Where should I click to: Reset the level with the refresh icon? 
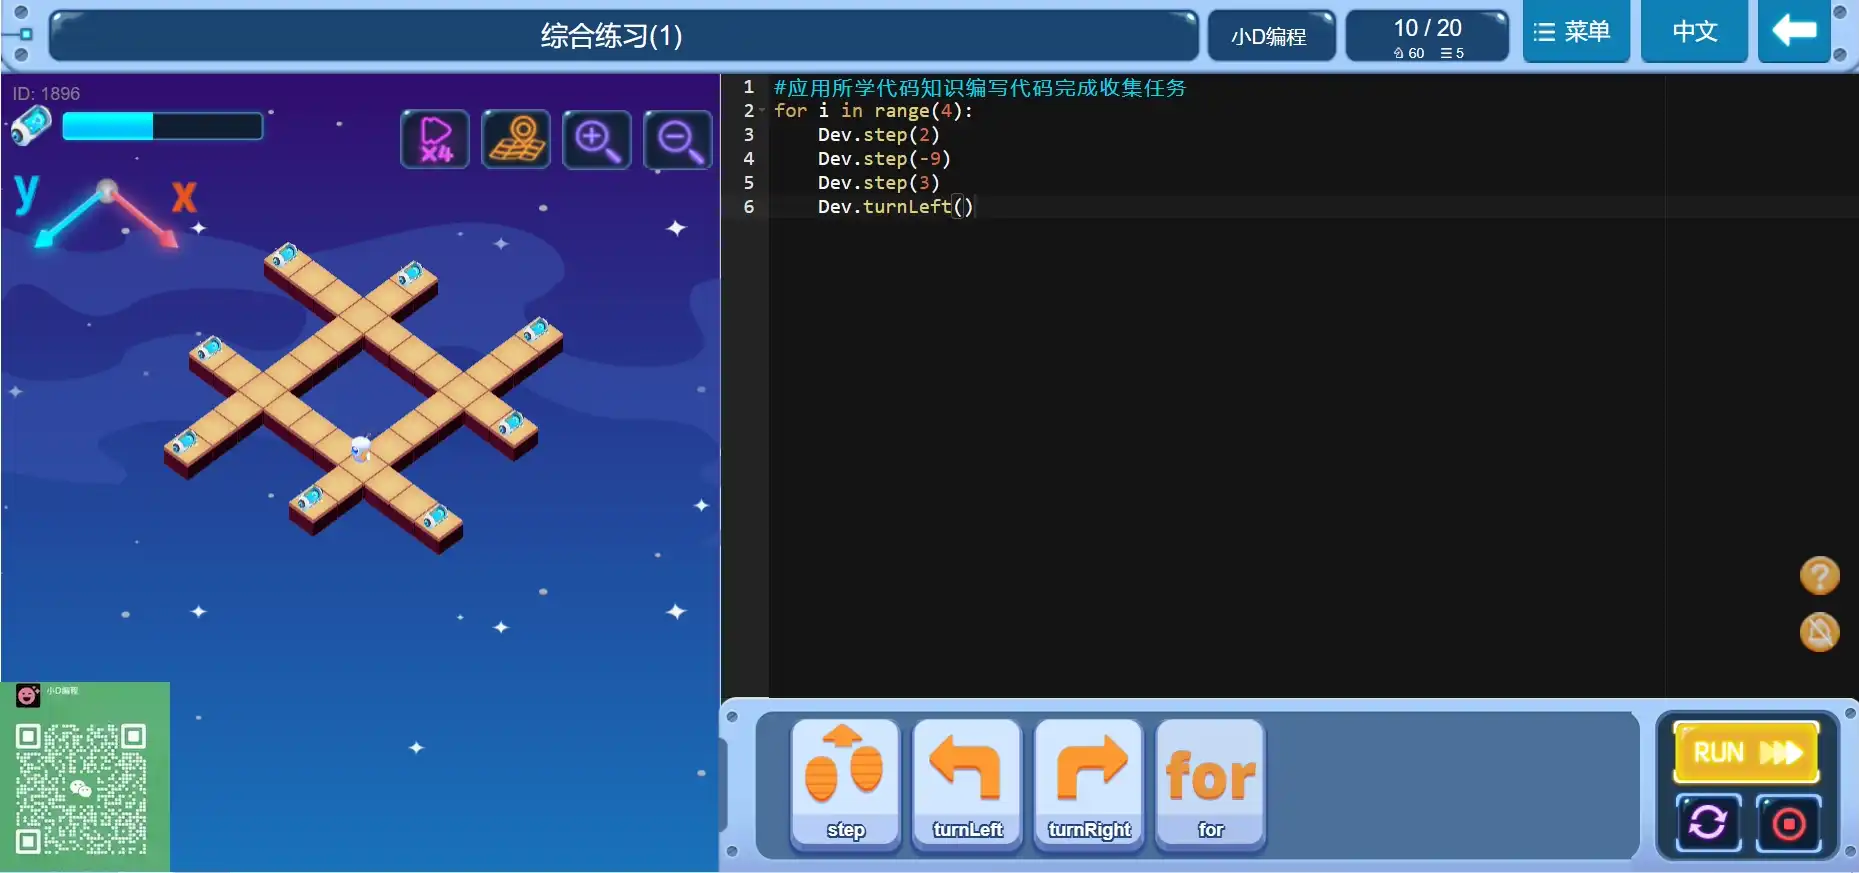[1708, 823]
